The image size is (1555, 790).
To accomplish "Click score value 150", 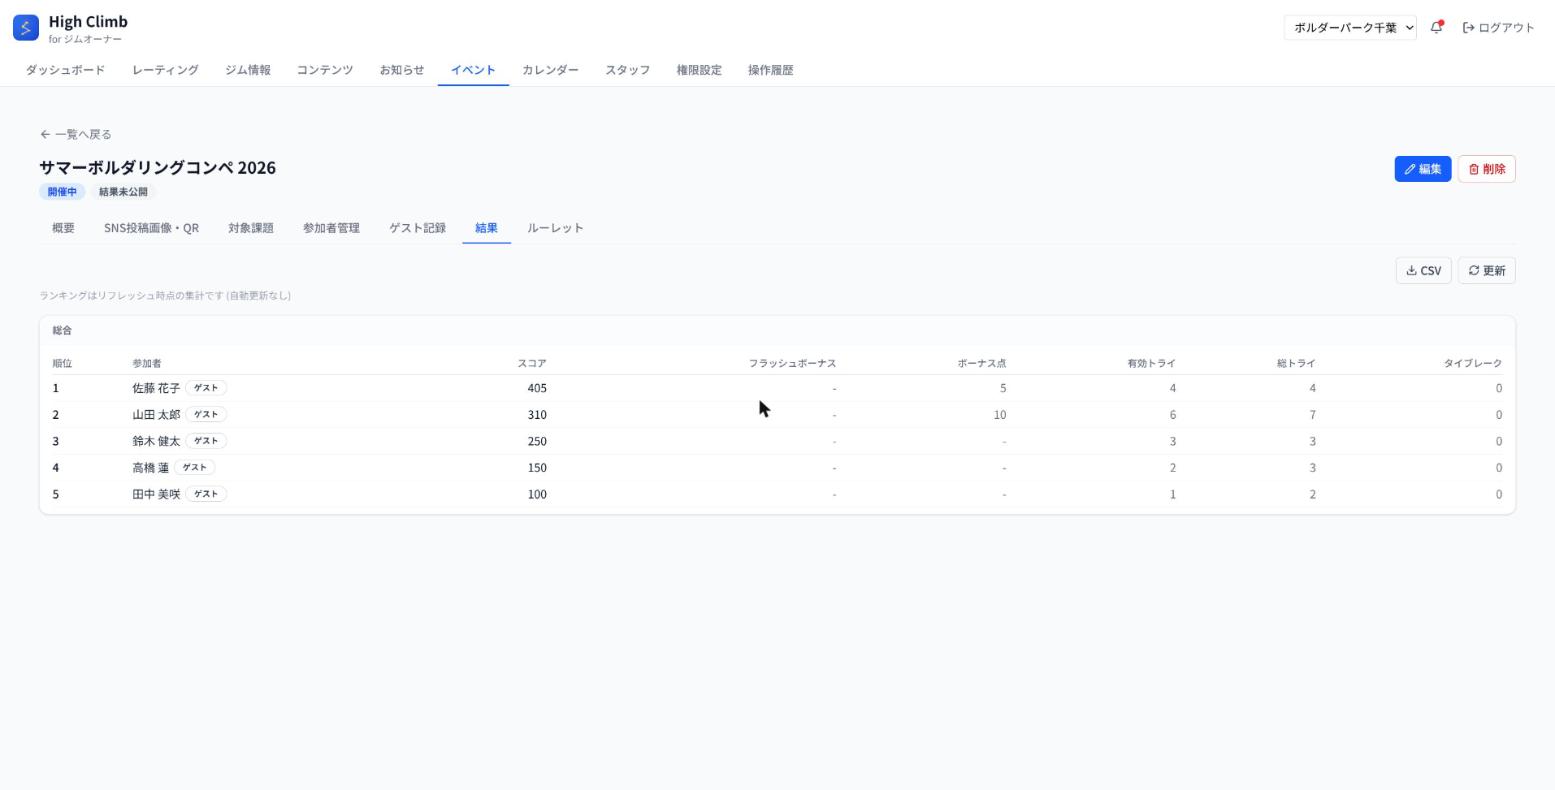I will click(x=537, y=468).
